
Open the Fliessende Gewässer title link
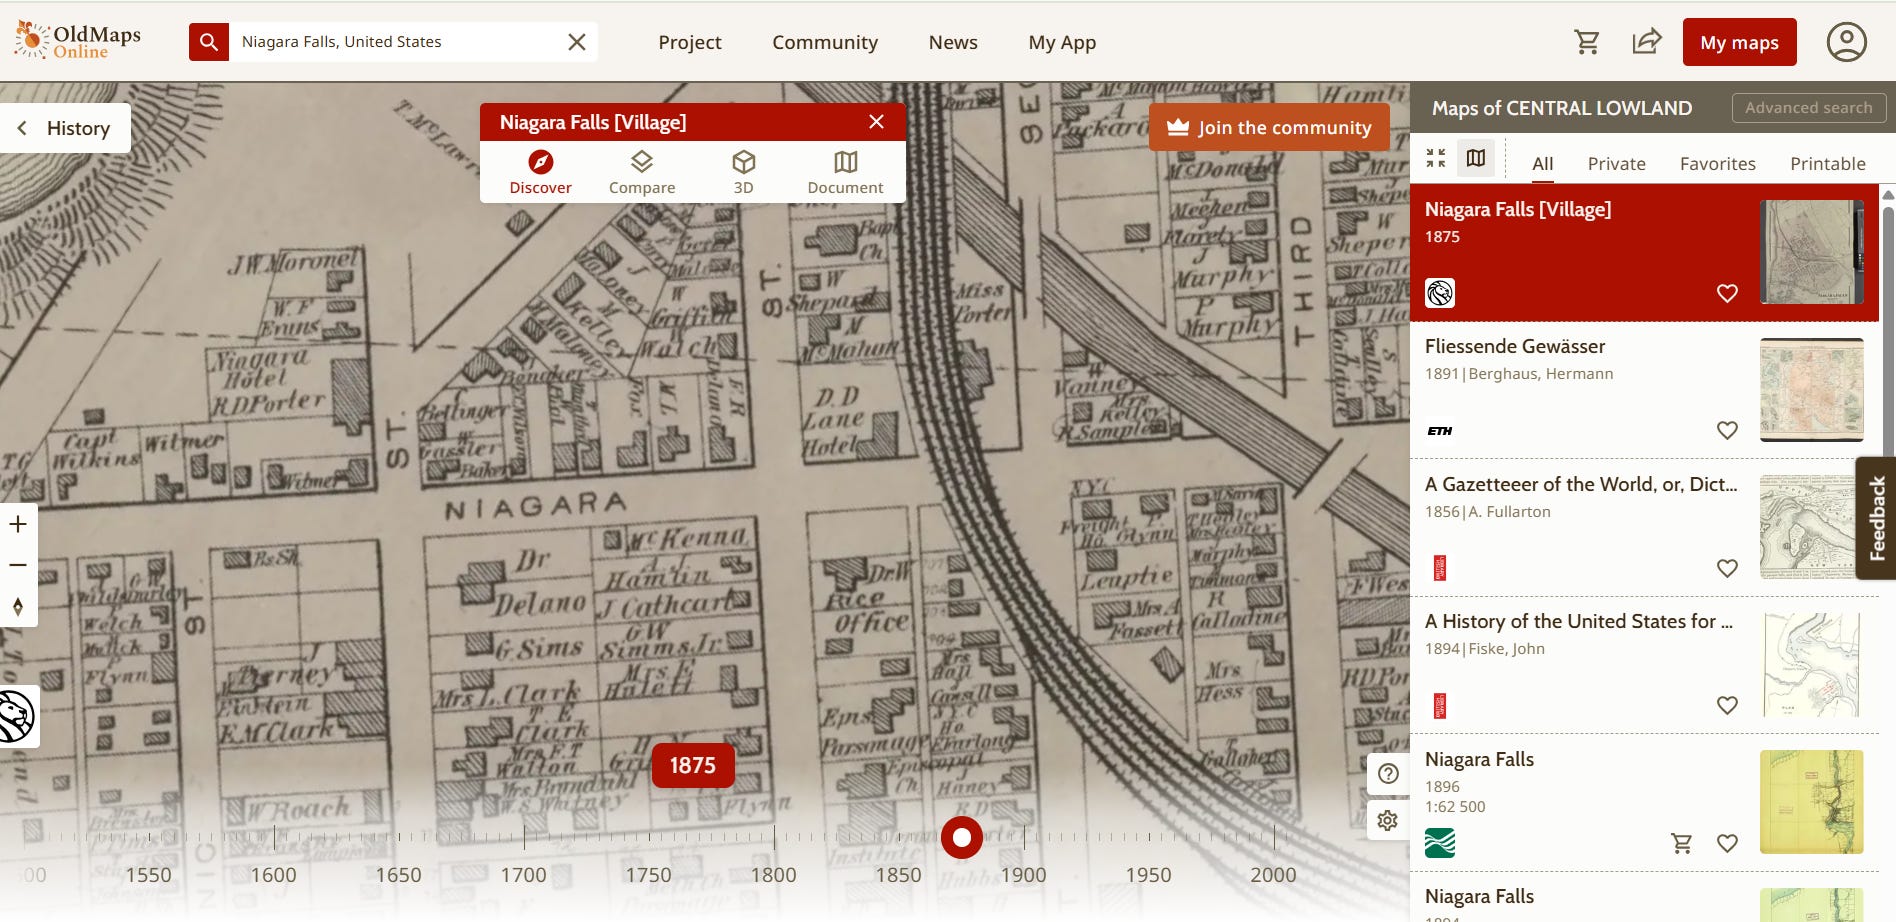point(1514,346)
